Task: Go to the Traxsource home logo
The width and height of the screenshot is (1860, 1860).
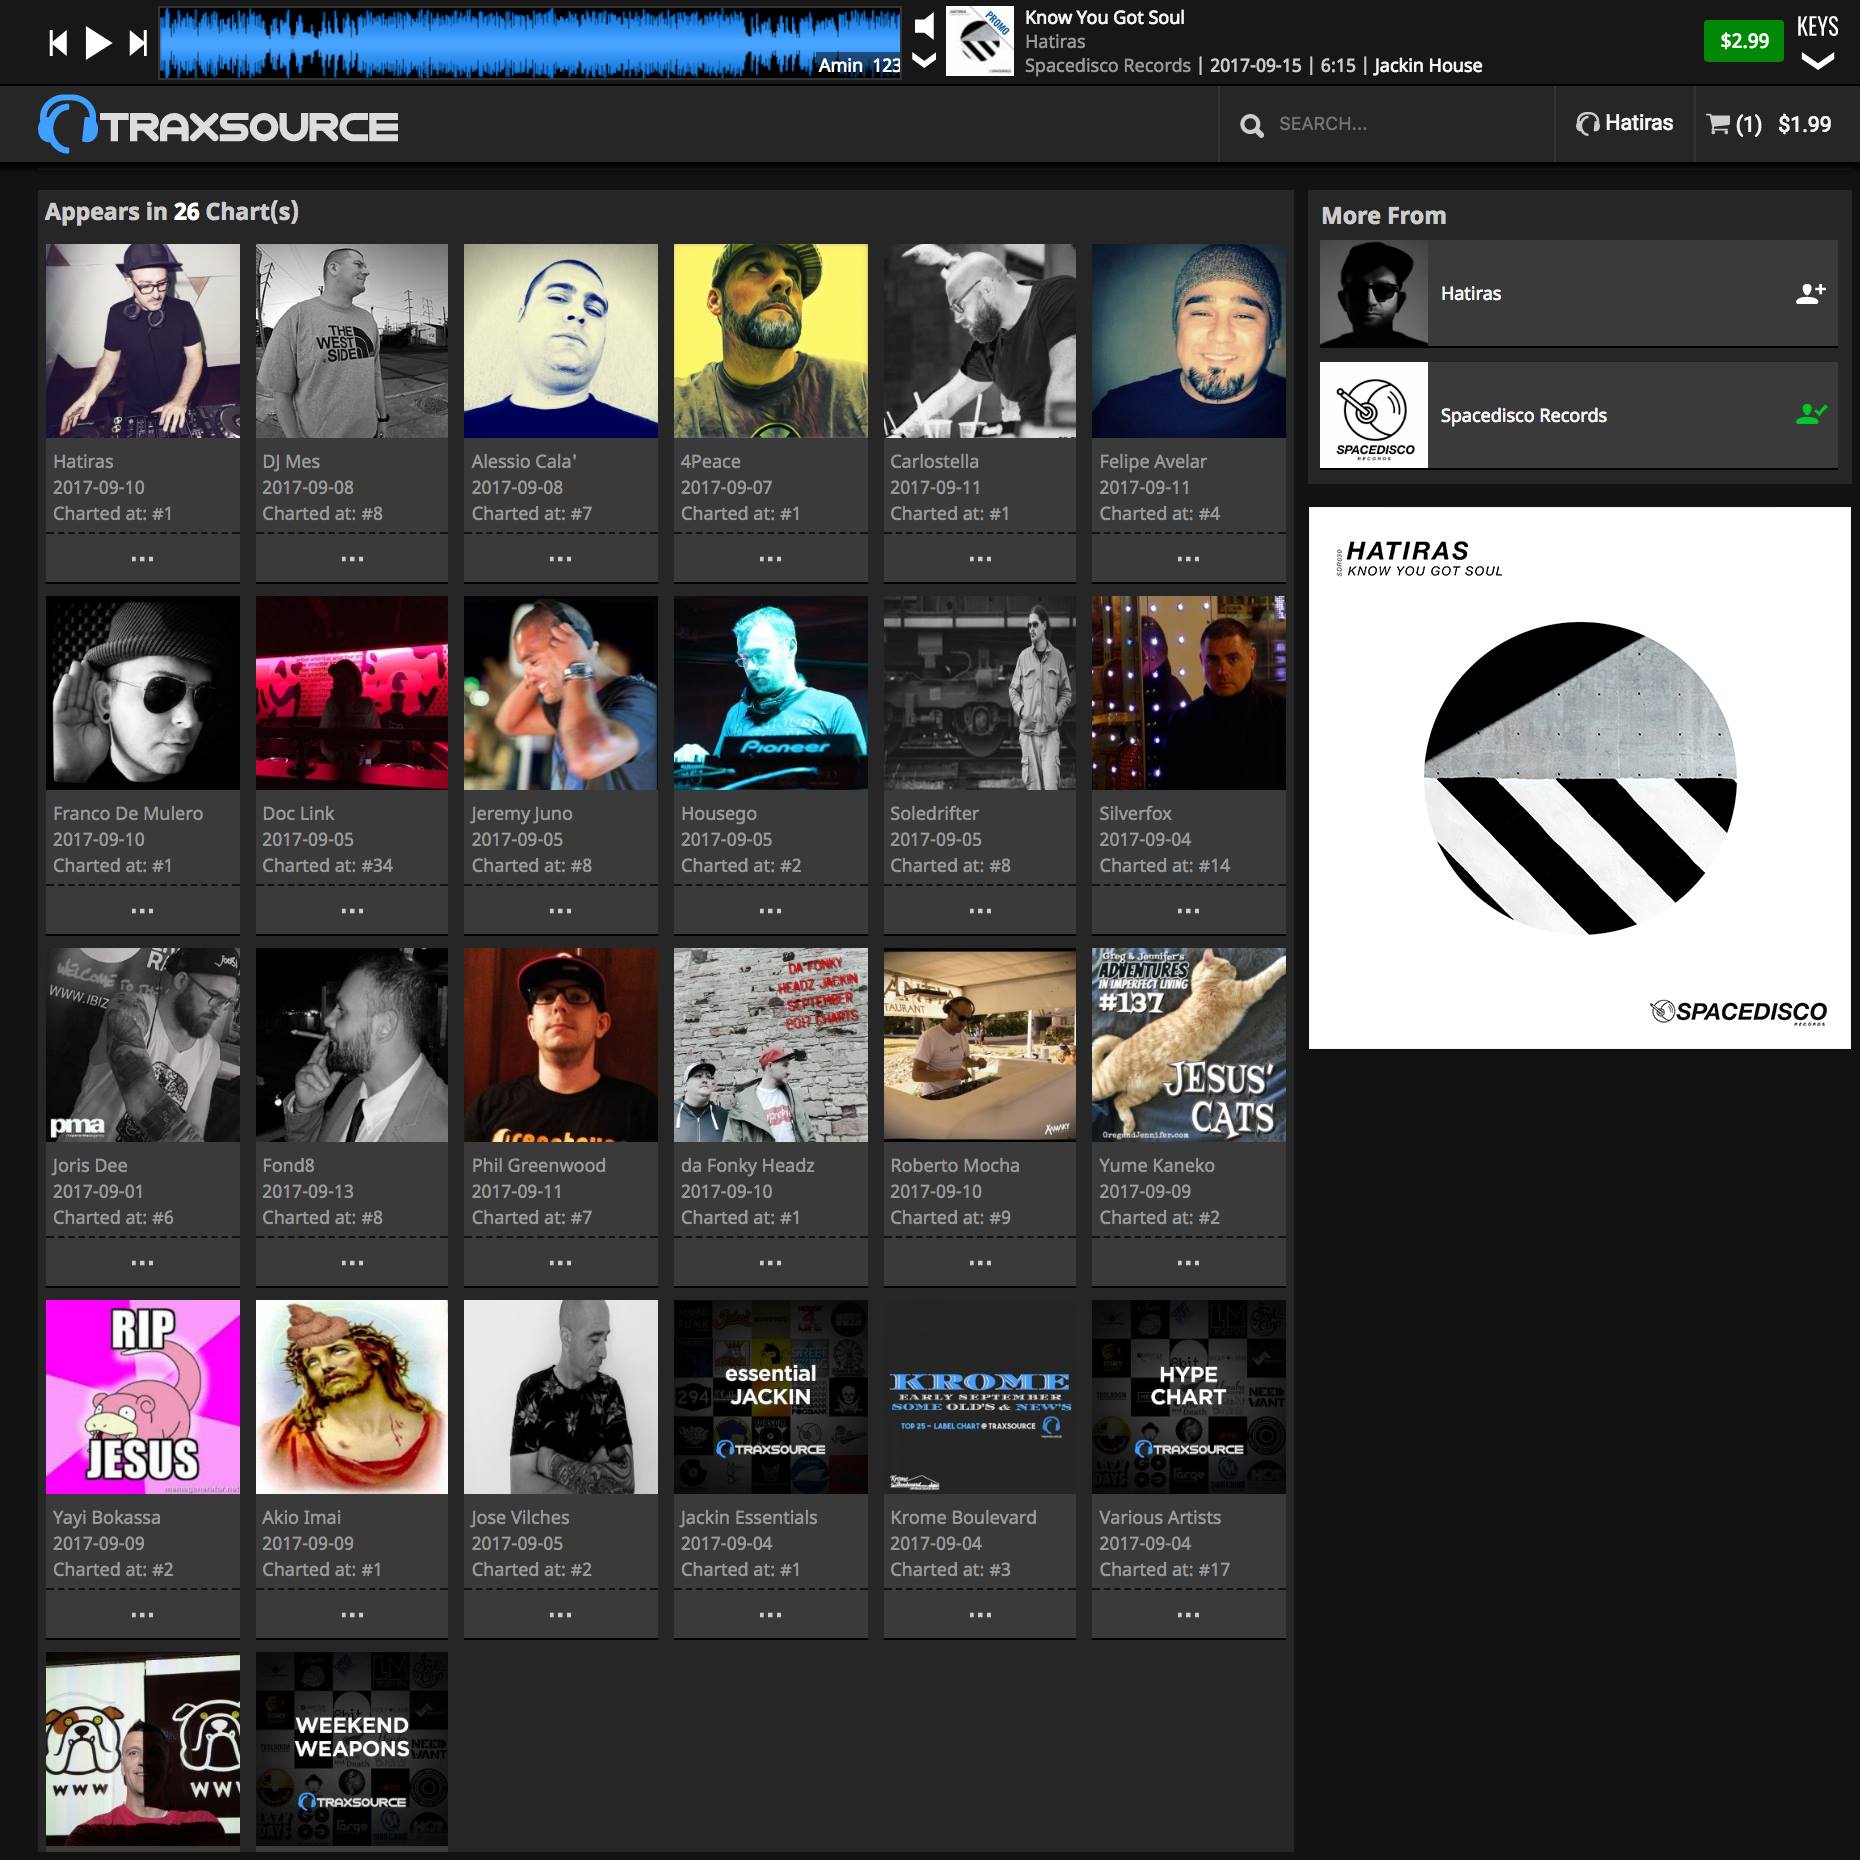Action: (x=218, y=125)
